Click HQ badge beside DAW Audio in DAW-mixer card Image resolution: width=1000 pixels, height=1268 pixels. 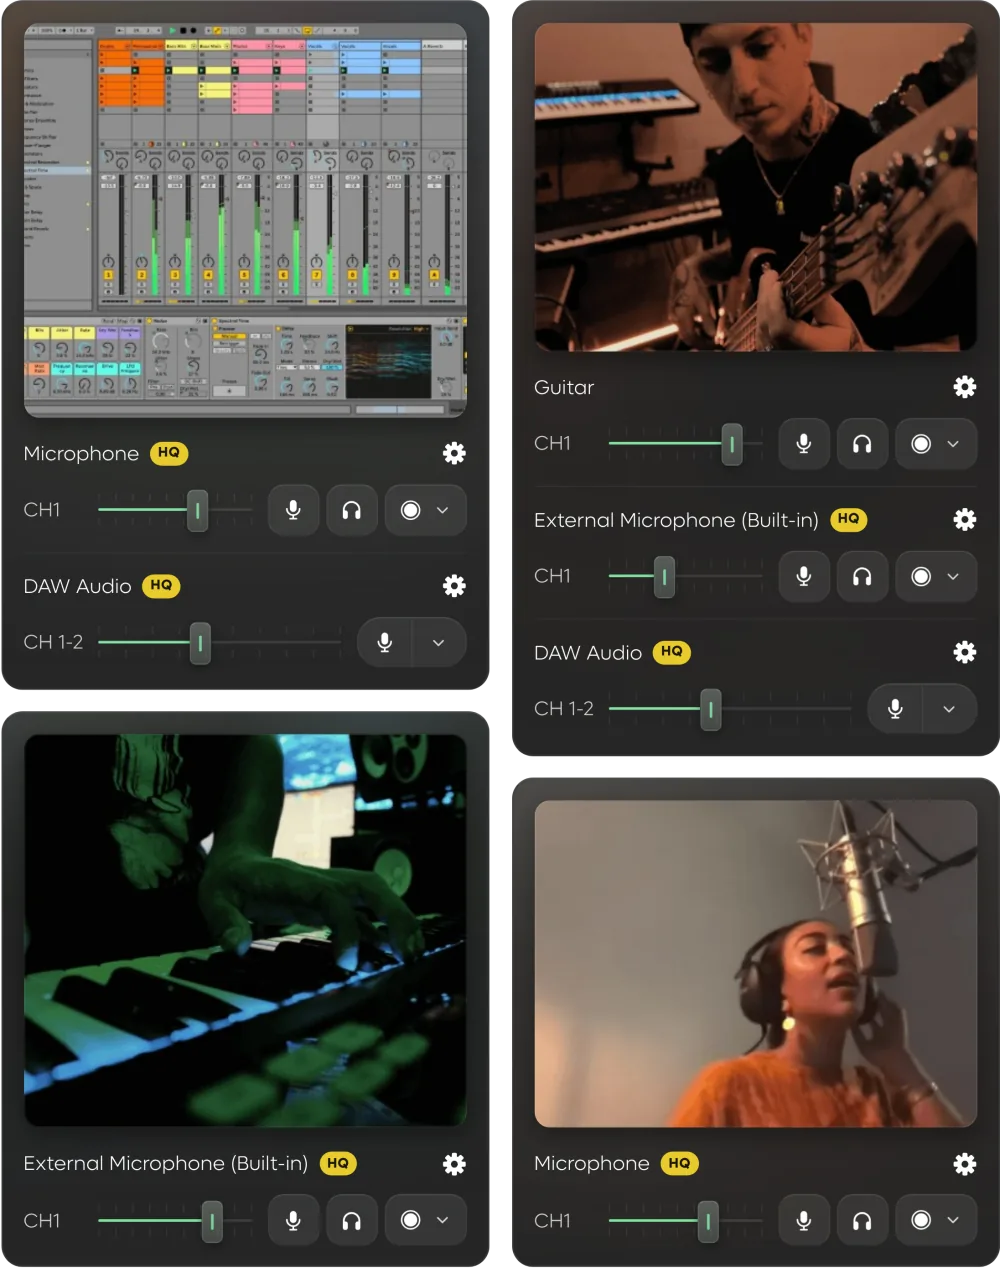click(161, 586)
